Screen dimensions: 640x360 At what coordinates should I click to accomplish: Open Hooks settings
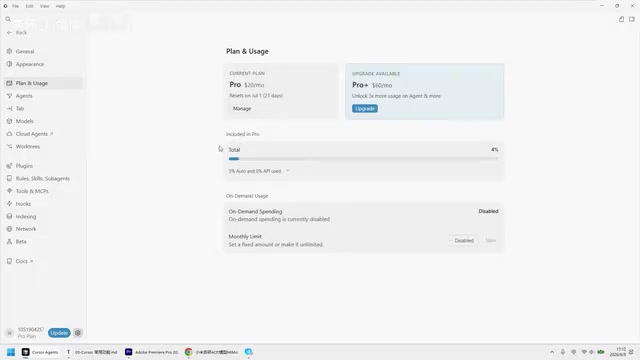pyautogui.click(x=23, y=204)
